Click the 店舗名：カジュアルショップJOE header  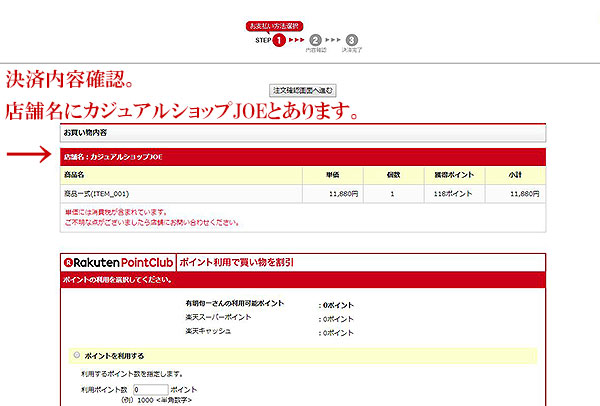click(x=303, y=157)
